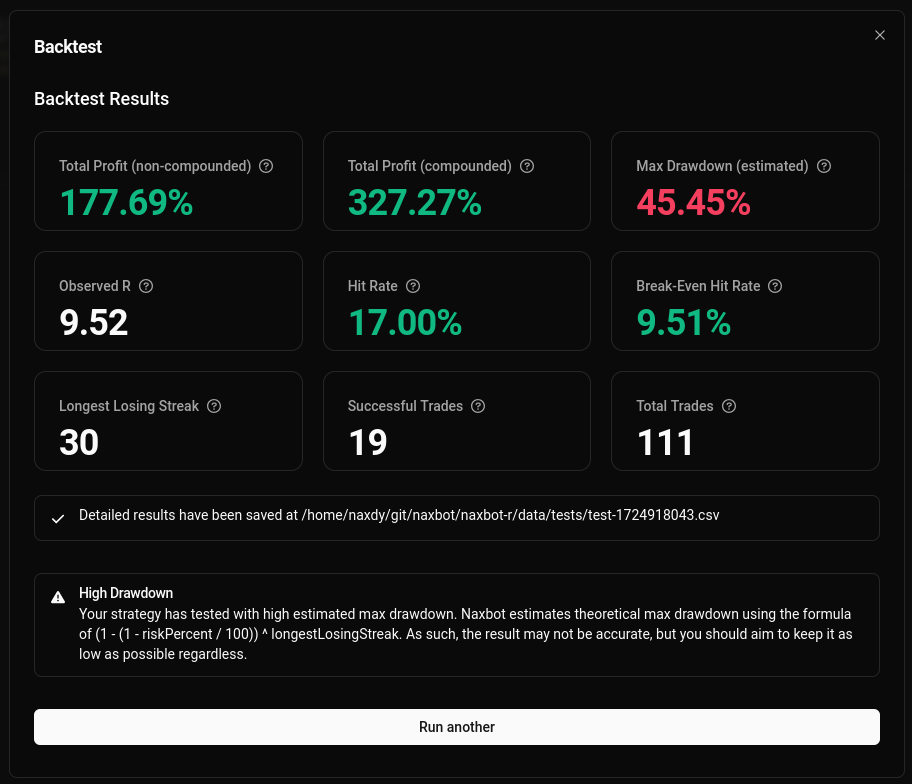Click the Backtest Results heading
This screenshot has height=784, width=912.
tap(101, 98)
